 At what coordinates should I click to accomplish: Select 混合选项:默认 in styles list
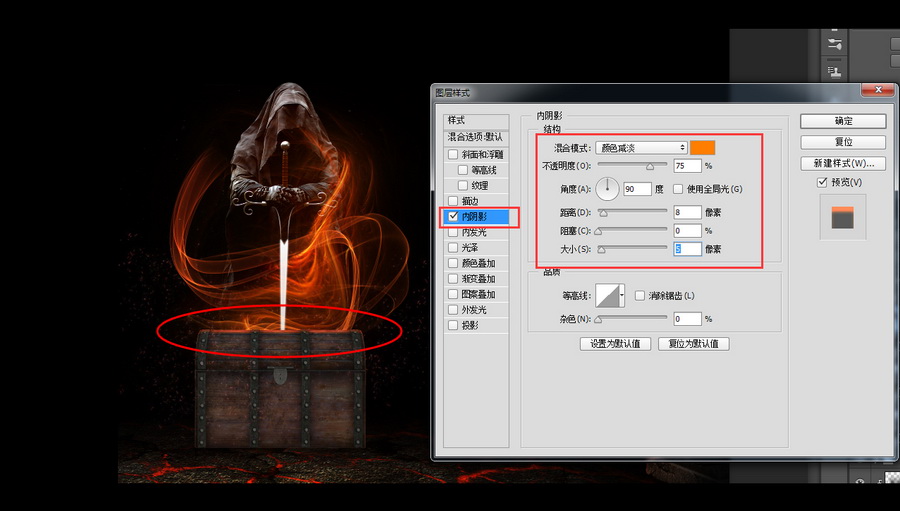(x=476, y=136)
